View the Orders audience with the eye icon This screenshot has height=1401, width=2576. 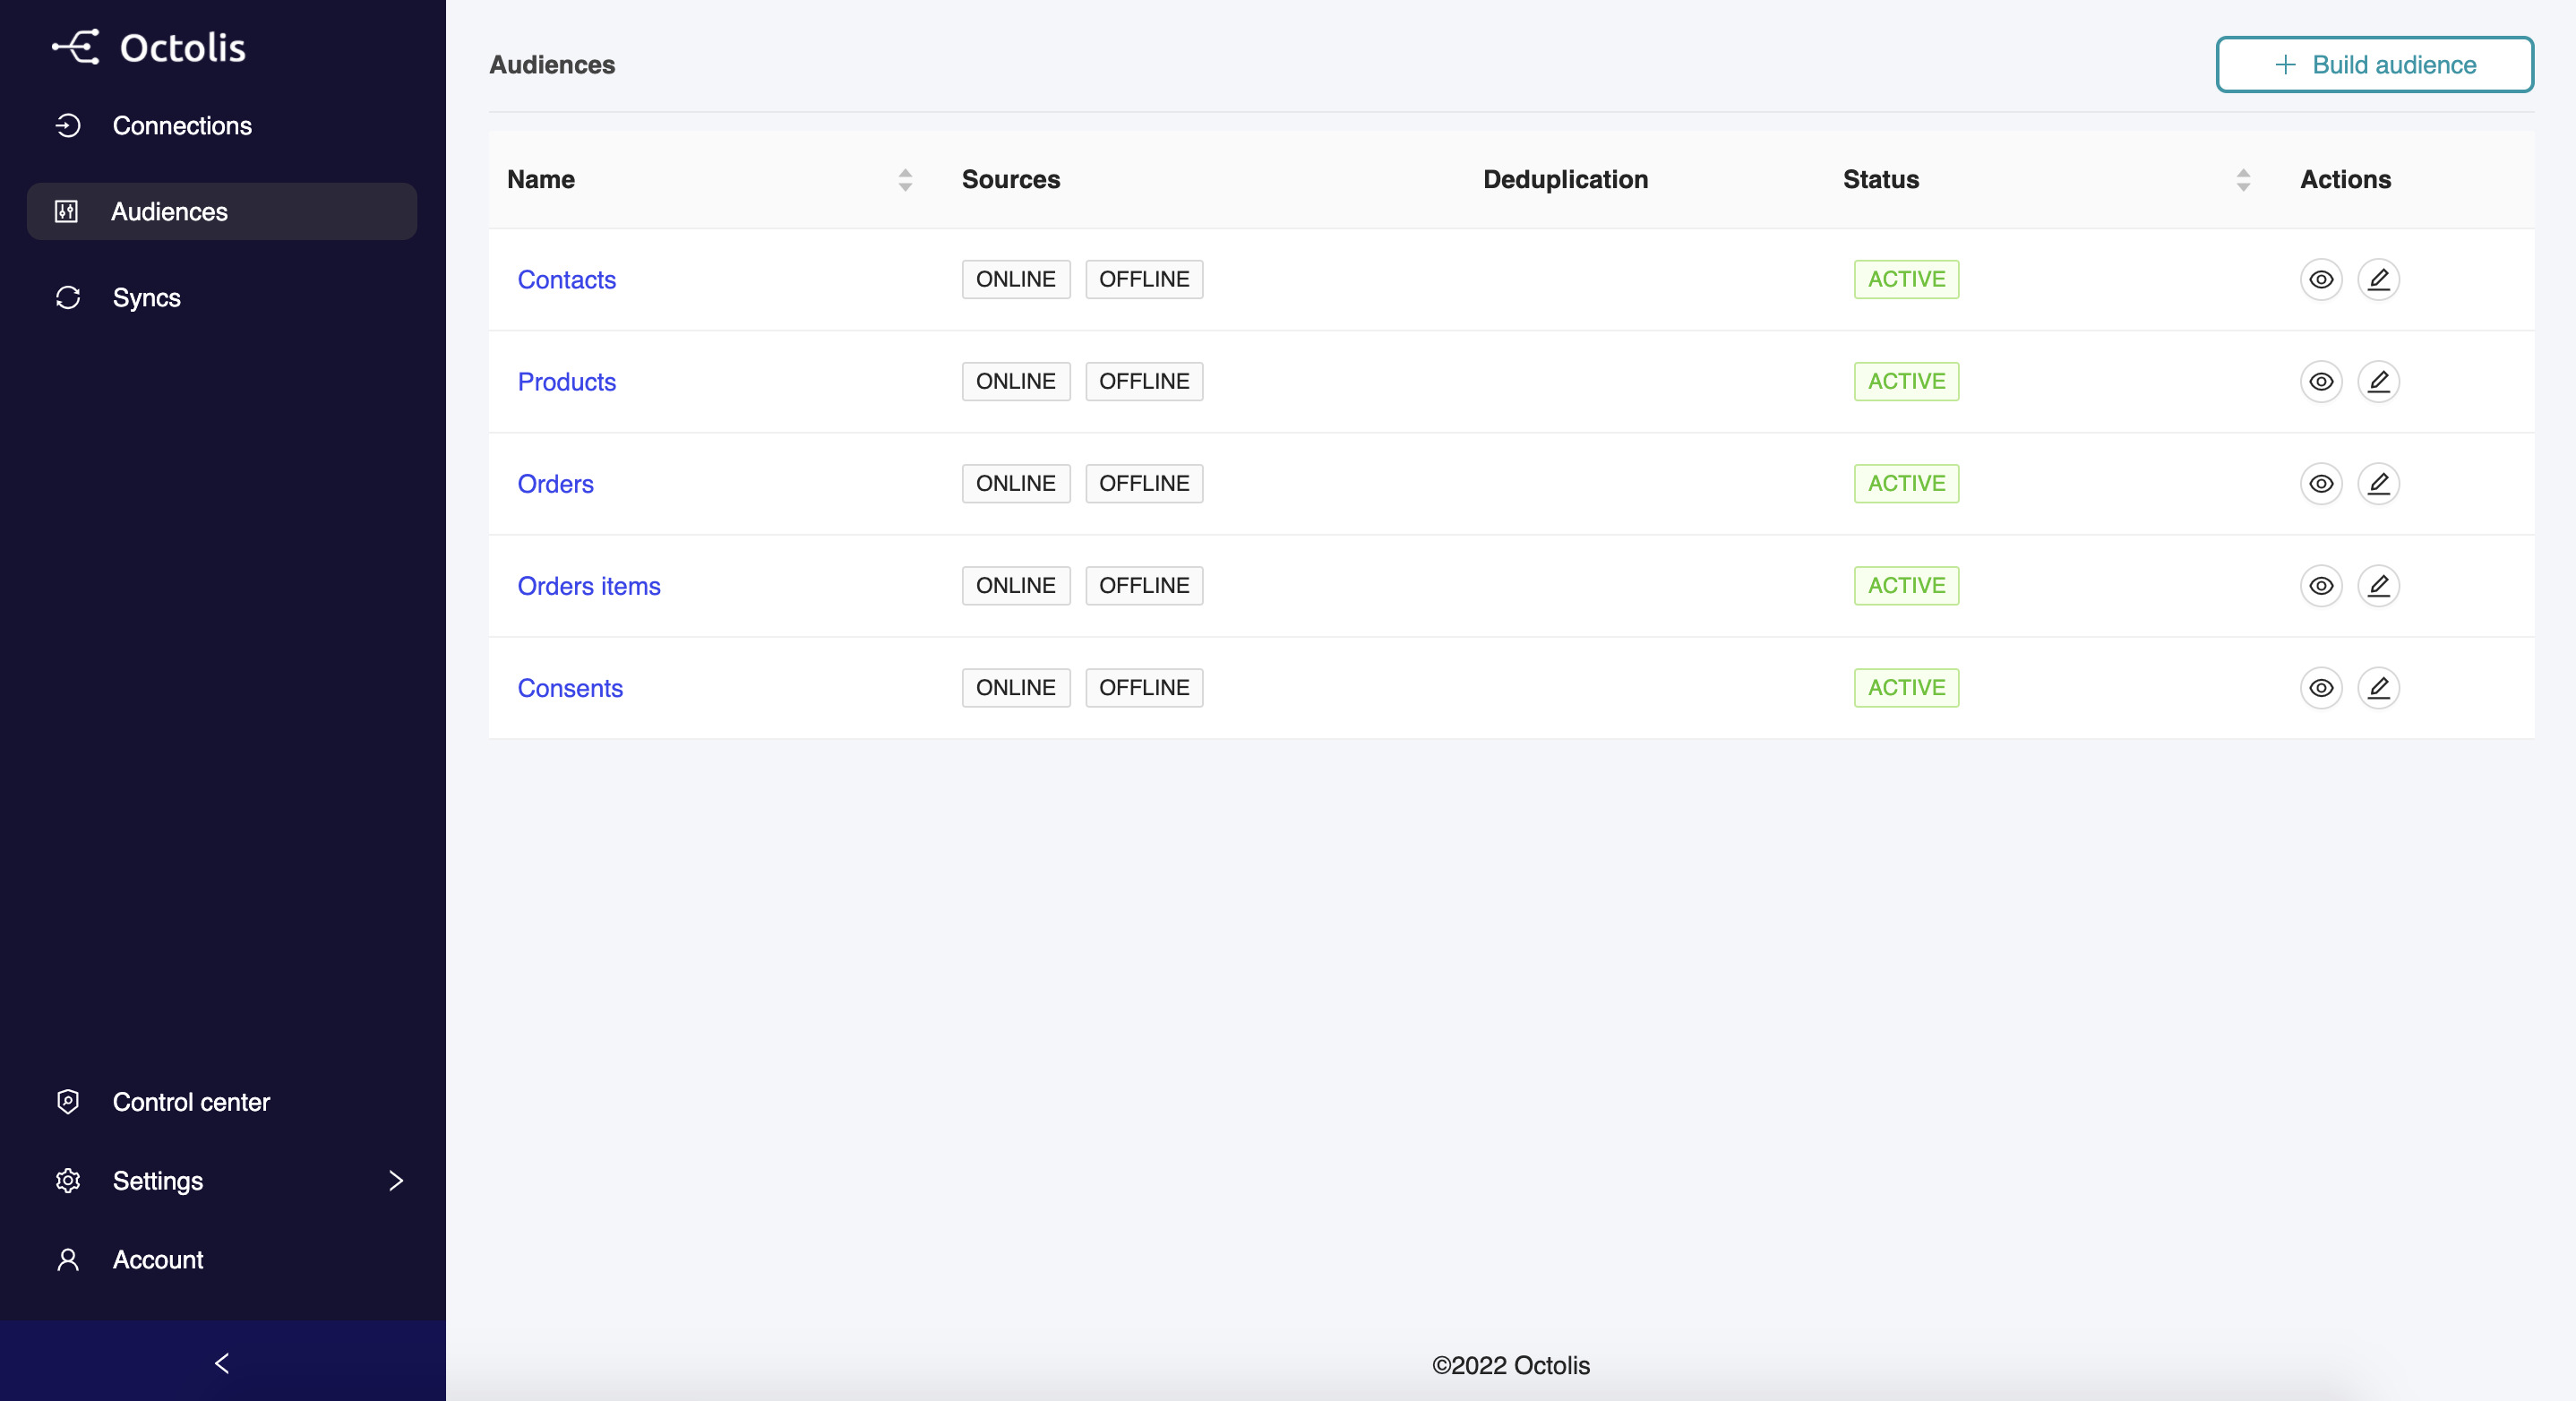tap(2321, 484)
